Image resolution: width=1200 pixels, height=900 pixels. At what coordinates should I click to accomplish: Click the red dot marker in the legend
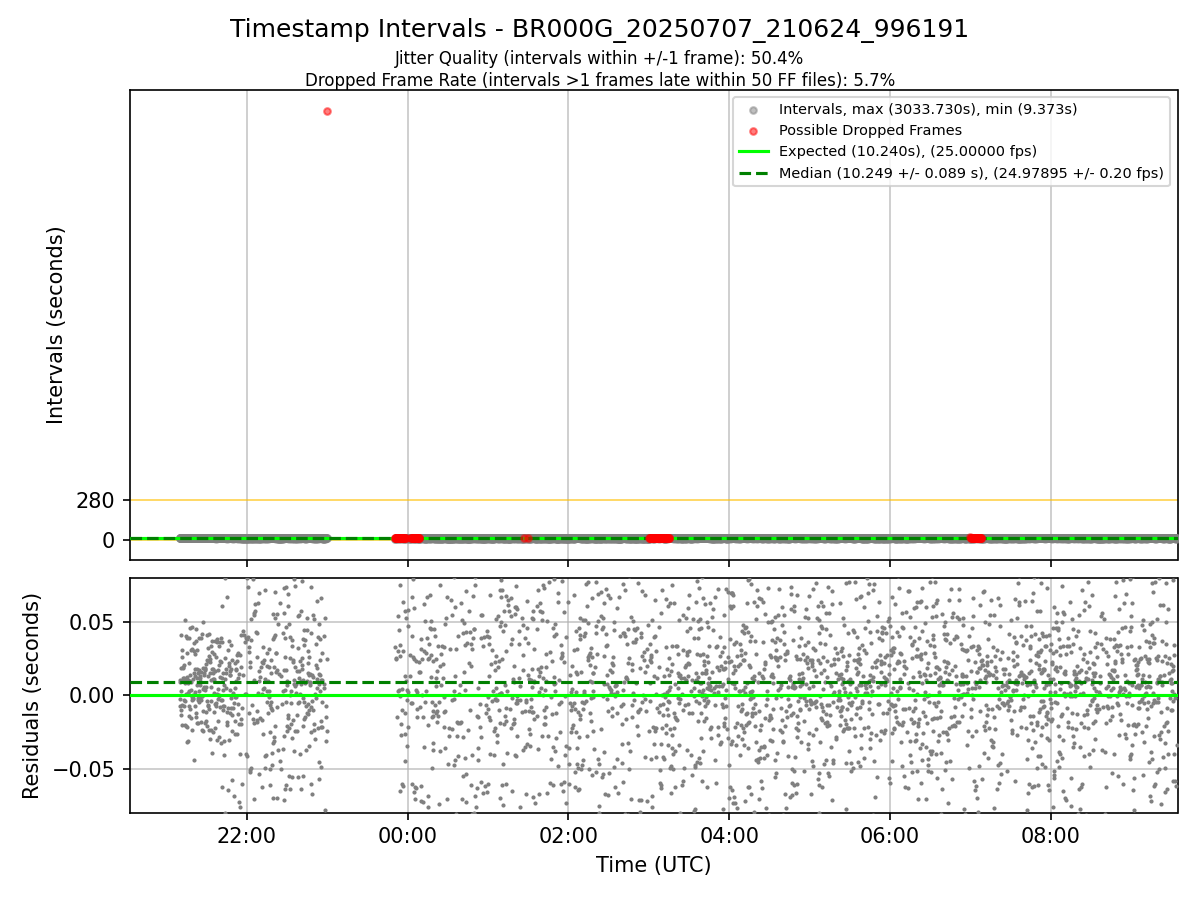pyautogui.click(x=753, y=131)
